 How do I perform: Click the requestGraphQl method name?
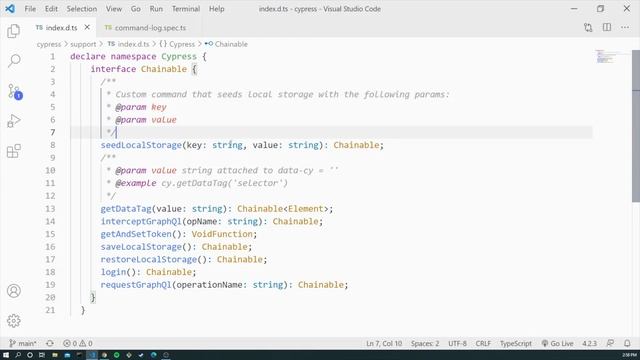tap(136, 284)
